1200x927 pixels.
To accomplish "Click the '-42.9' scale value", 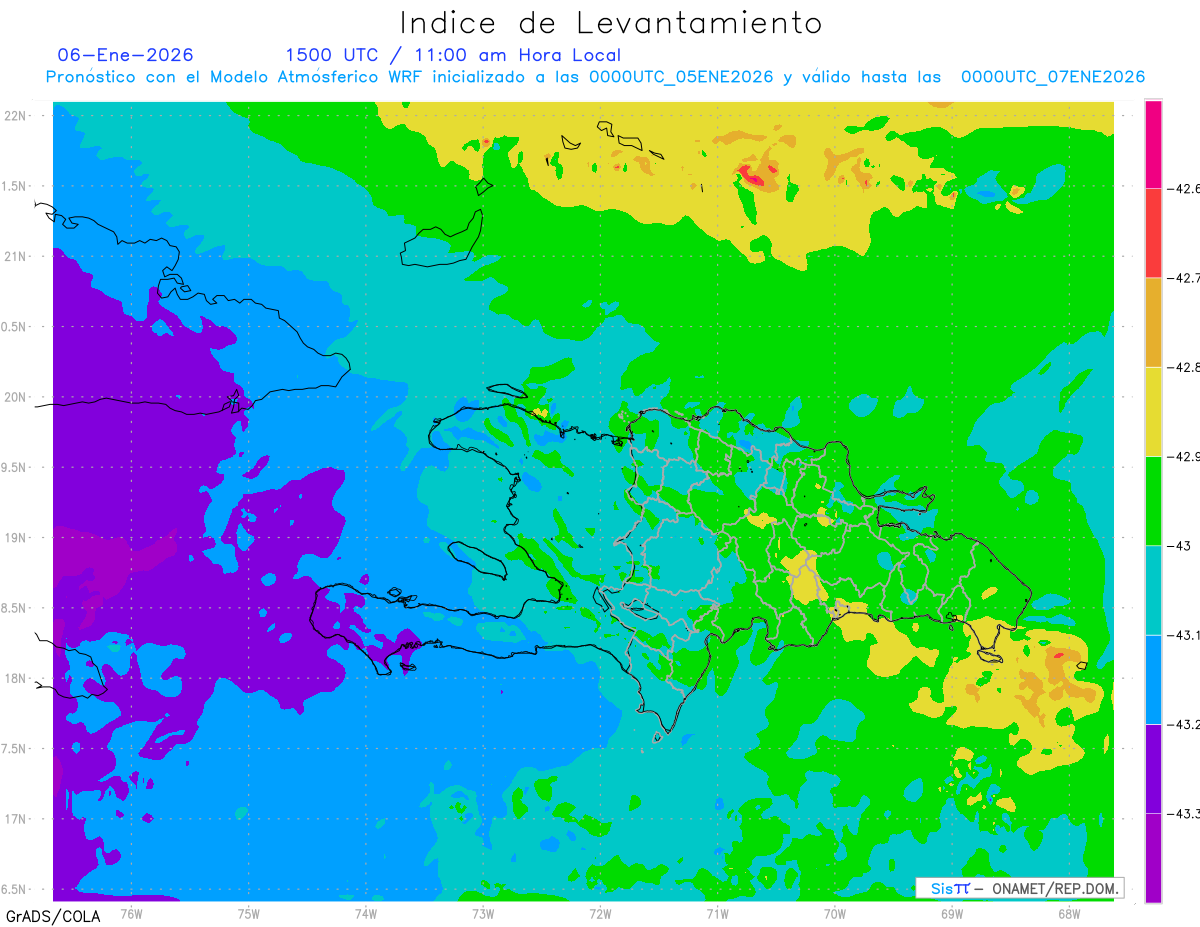I will click(1184, 456).
